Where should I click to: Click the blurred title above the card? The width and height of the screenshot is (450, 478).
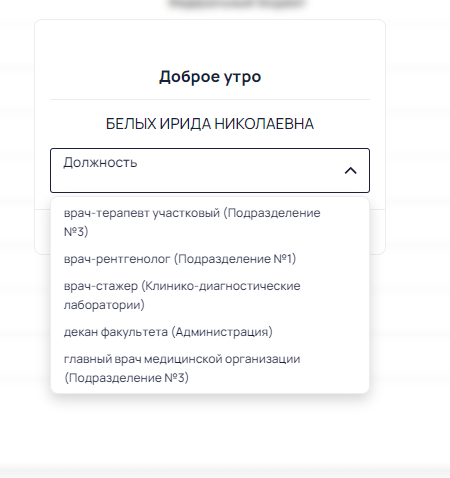(x=237, y=3)
